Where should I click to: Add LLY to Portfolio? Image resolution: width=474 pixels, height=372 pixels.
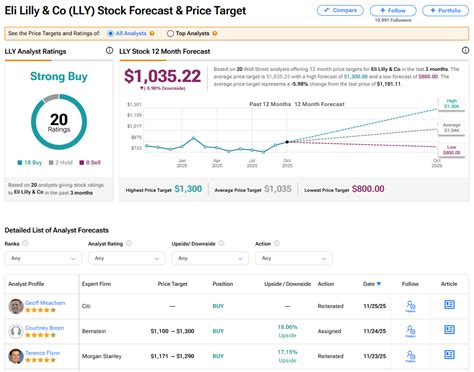[445, 10]
